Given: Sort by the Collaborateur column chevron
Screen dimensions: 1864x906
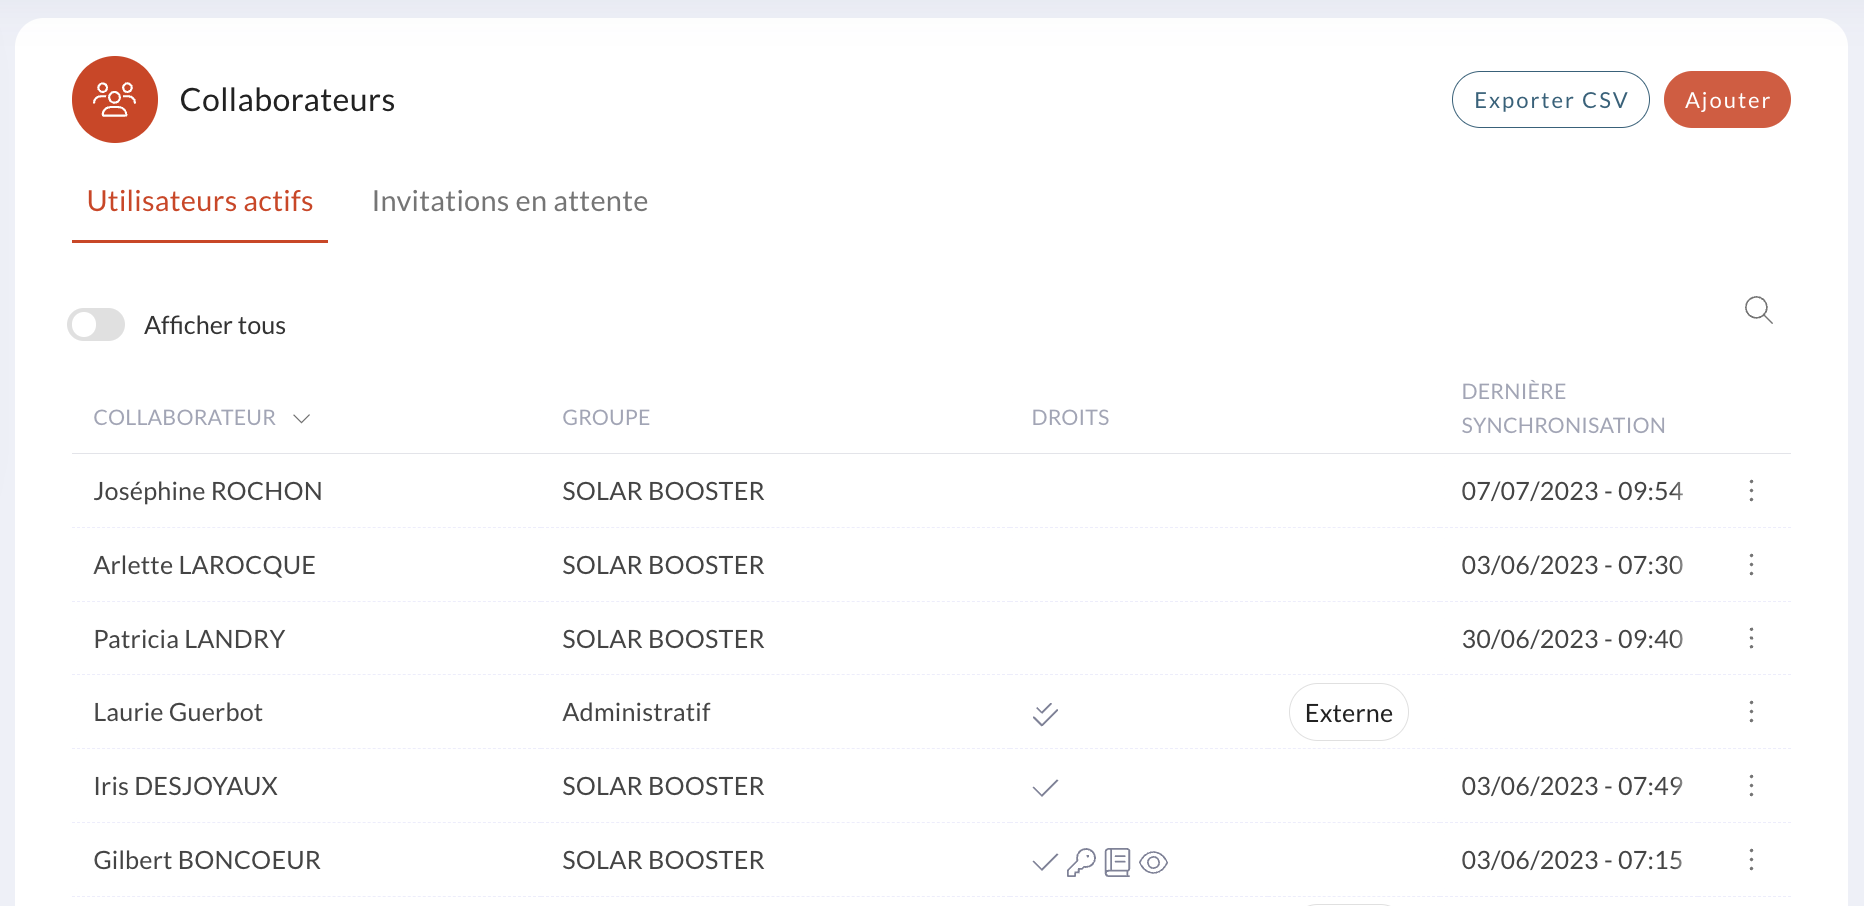Looking at the screenshot, I should [x=301, y=418].
